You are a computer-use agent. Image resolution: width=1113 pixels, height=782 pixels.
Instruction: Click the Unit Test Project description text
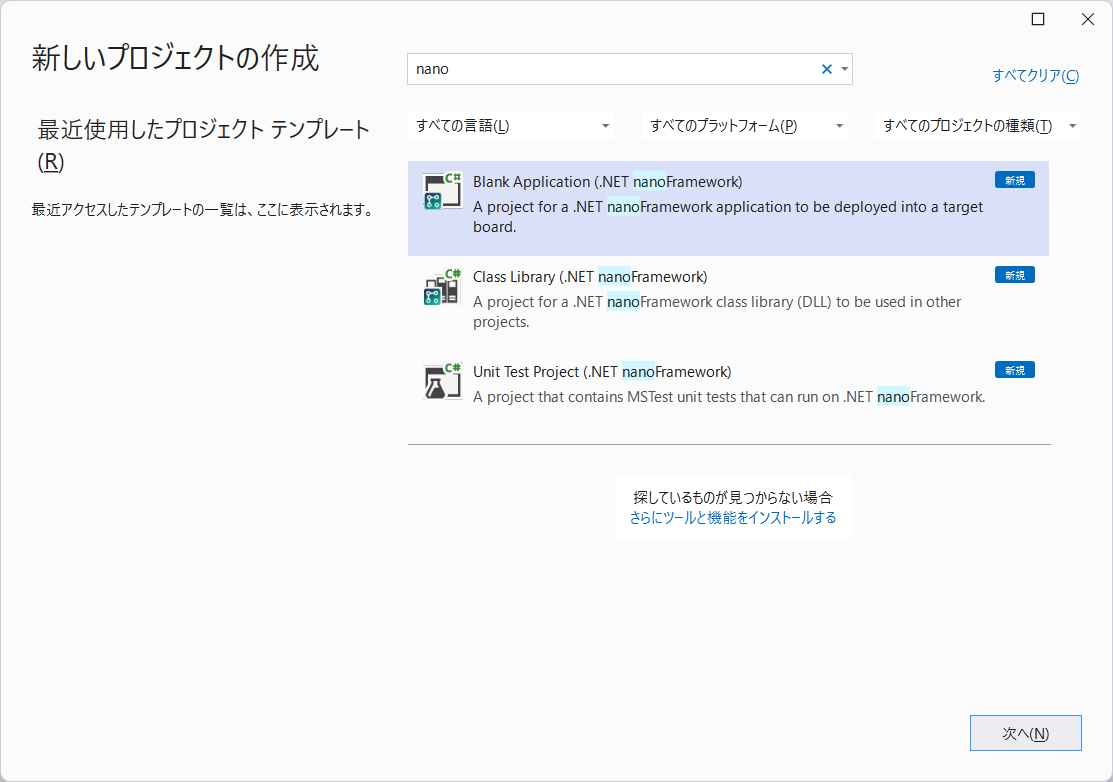[729, 397]
